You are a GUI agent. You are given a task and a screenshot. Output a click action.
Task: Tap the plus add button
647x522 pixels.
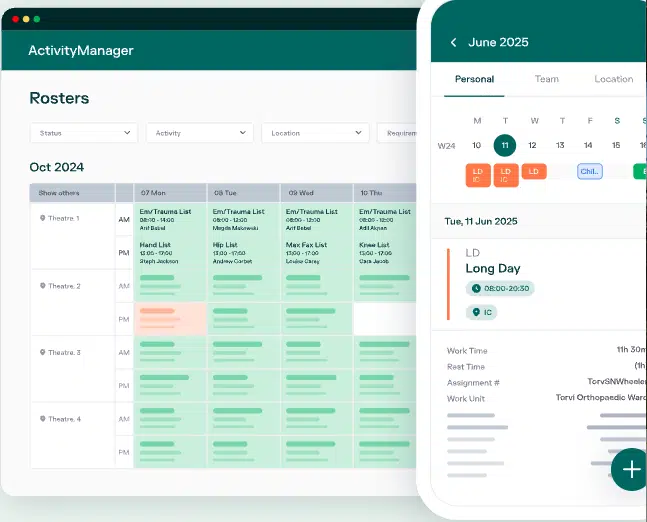coord(630,468)
